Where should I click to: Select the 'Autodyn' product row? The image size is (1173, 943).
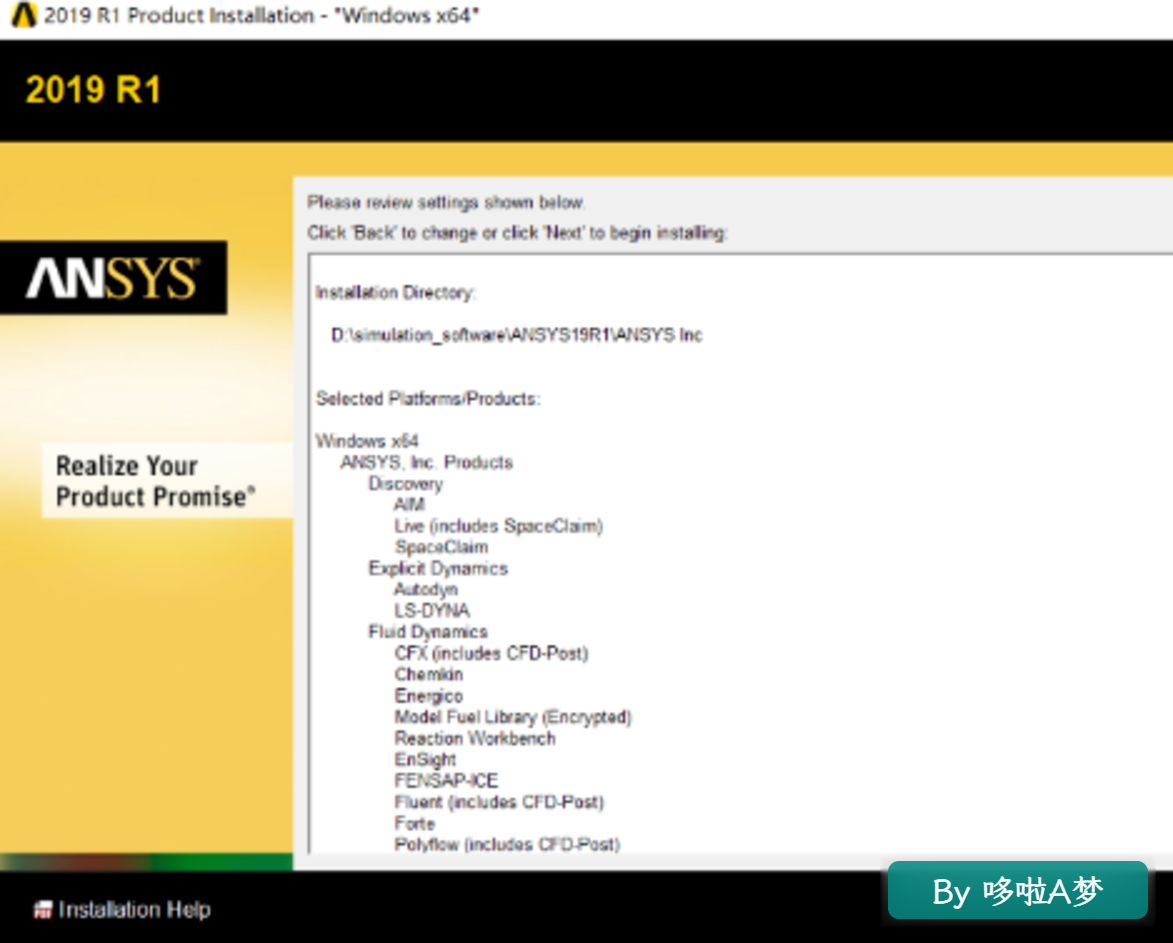tap(426, 589)
